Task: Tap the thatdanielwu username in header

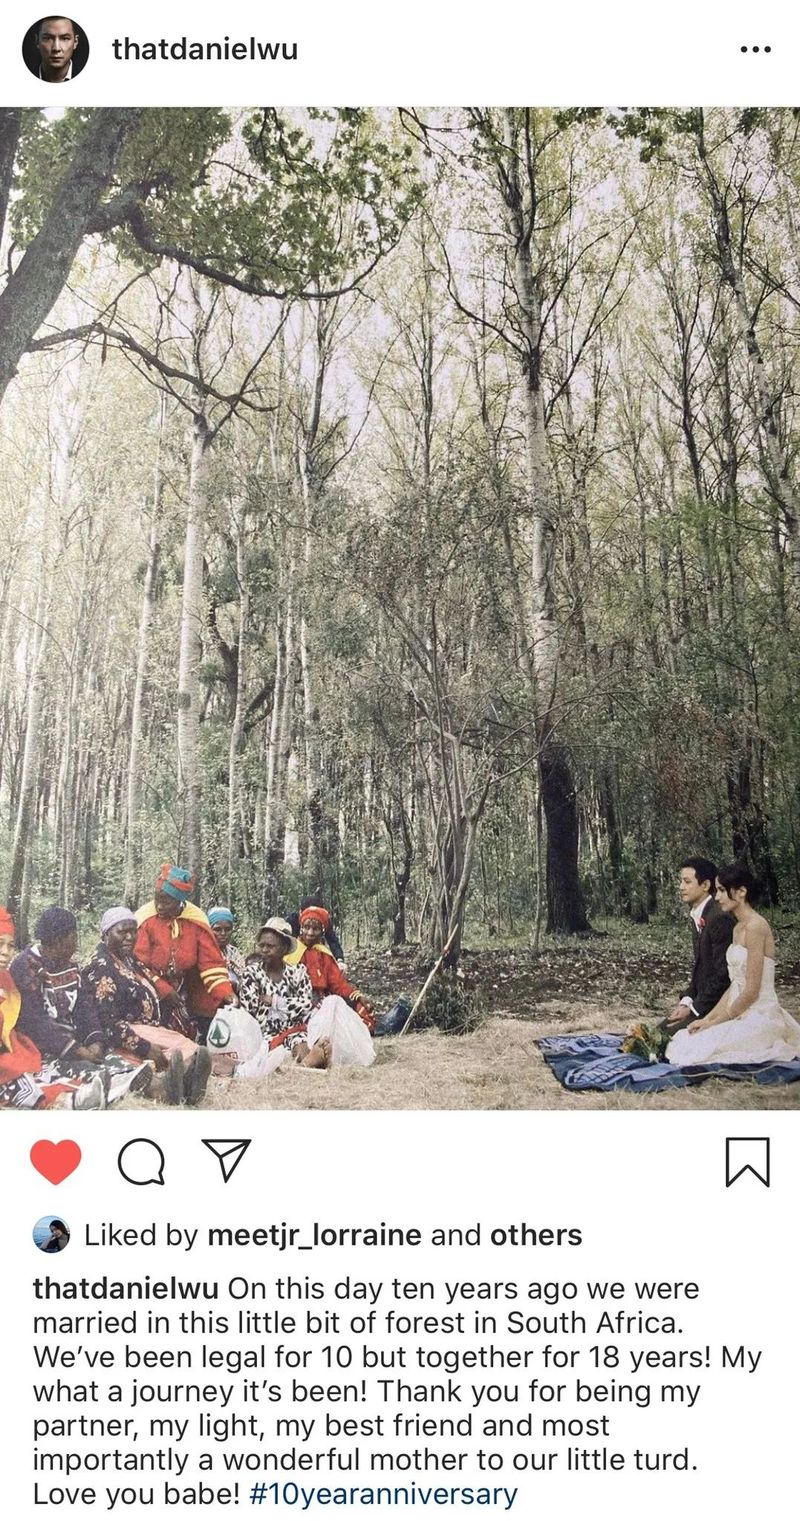Action: [x=205, y=49]
